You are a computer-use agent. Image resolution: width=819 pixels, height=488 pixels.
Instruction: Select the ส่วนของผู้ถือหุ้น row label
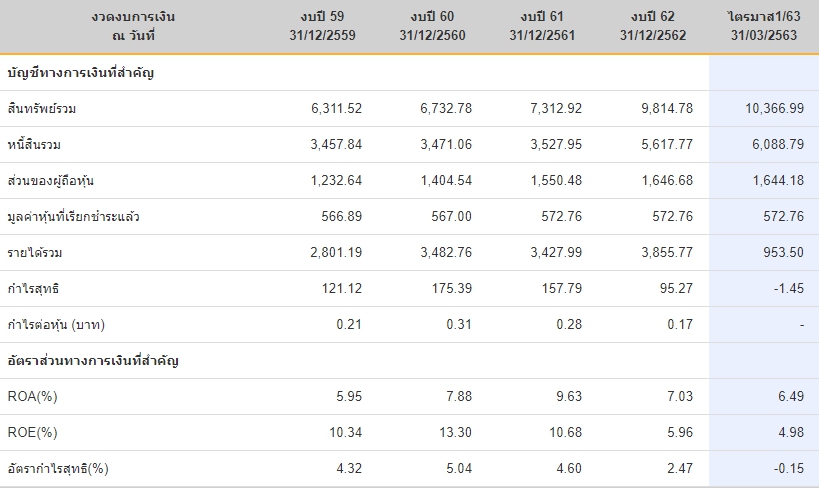tap(50, 181)
